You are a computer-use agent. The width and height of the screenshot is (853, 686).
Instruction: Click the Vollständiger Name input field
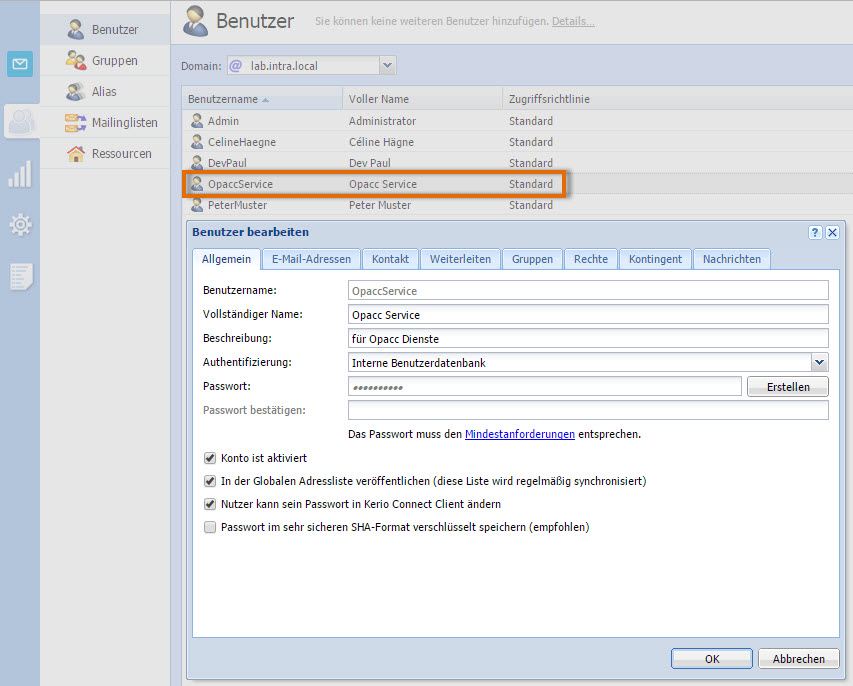pyautogui.click(x=588, y=314)
